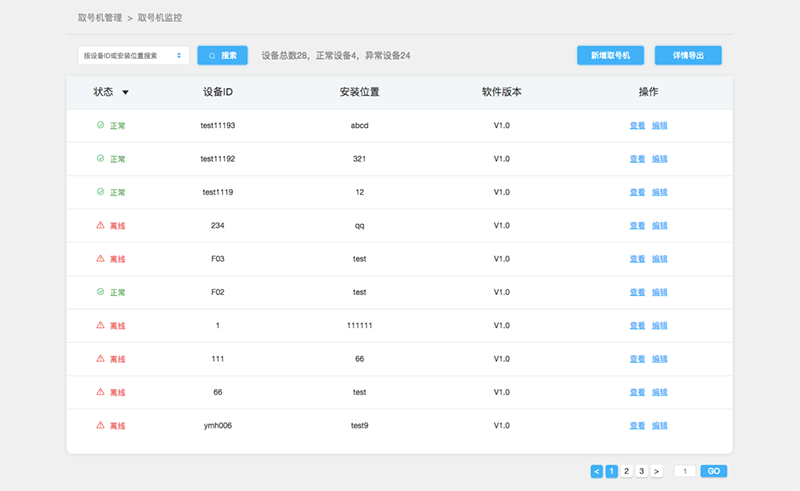Open 取号机管理 breadcrumb link
The image size is (800, 491).
click(100, 18)
